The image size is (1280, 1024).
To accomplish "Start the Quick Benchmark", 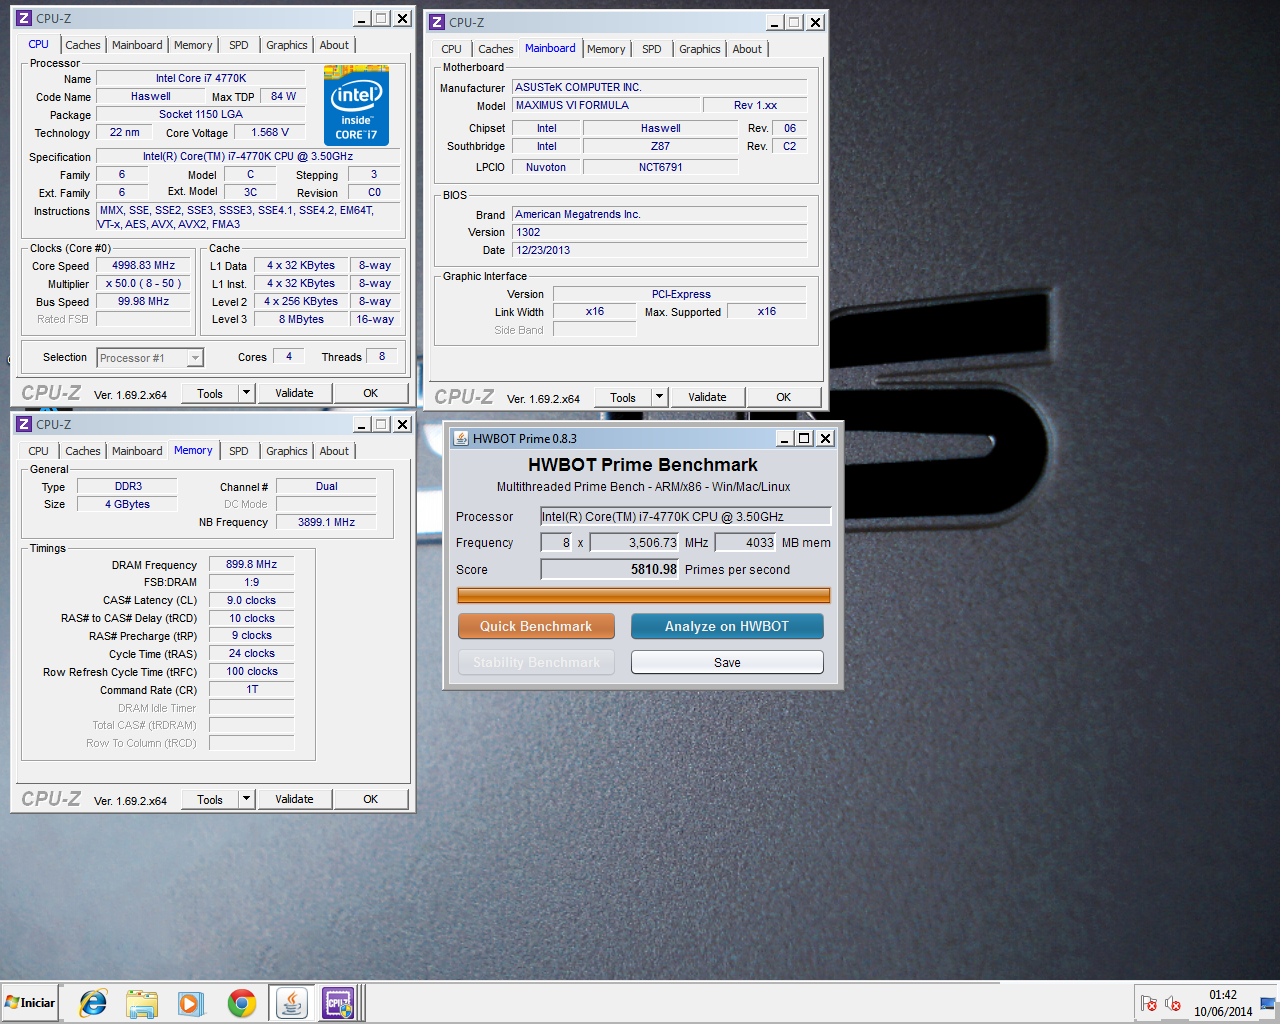I will point(536,626).
